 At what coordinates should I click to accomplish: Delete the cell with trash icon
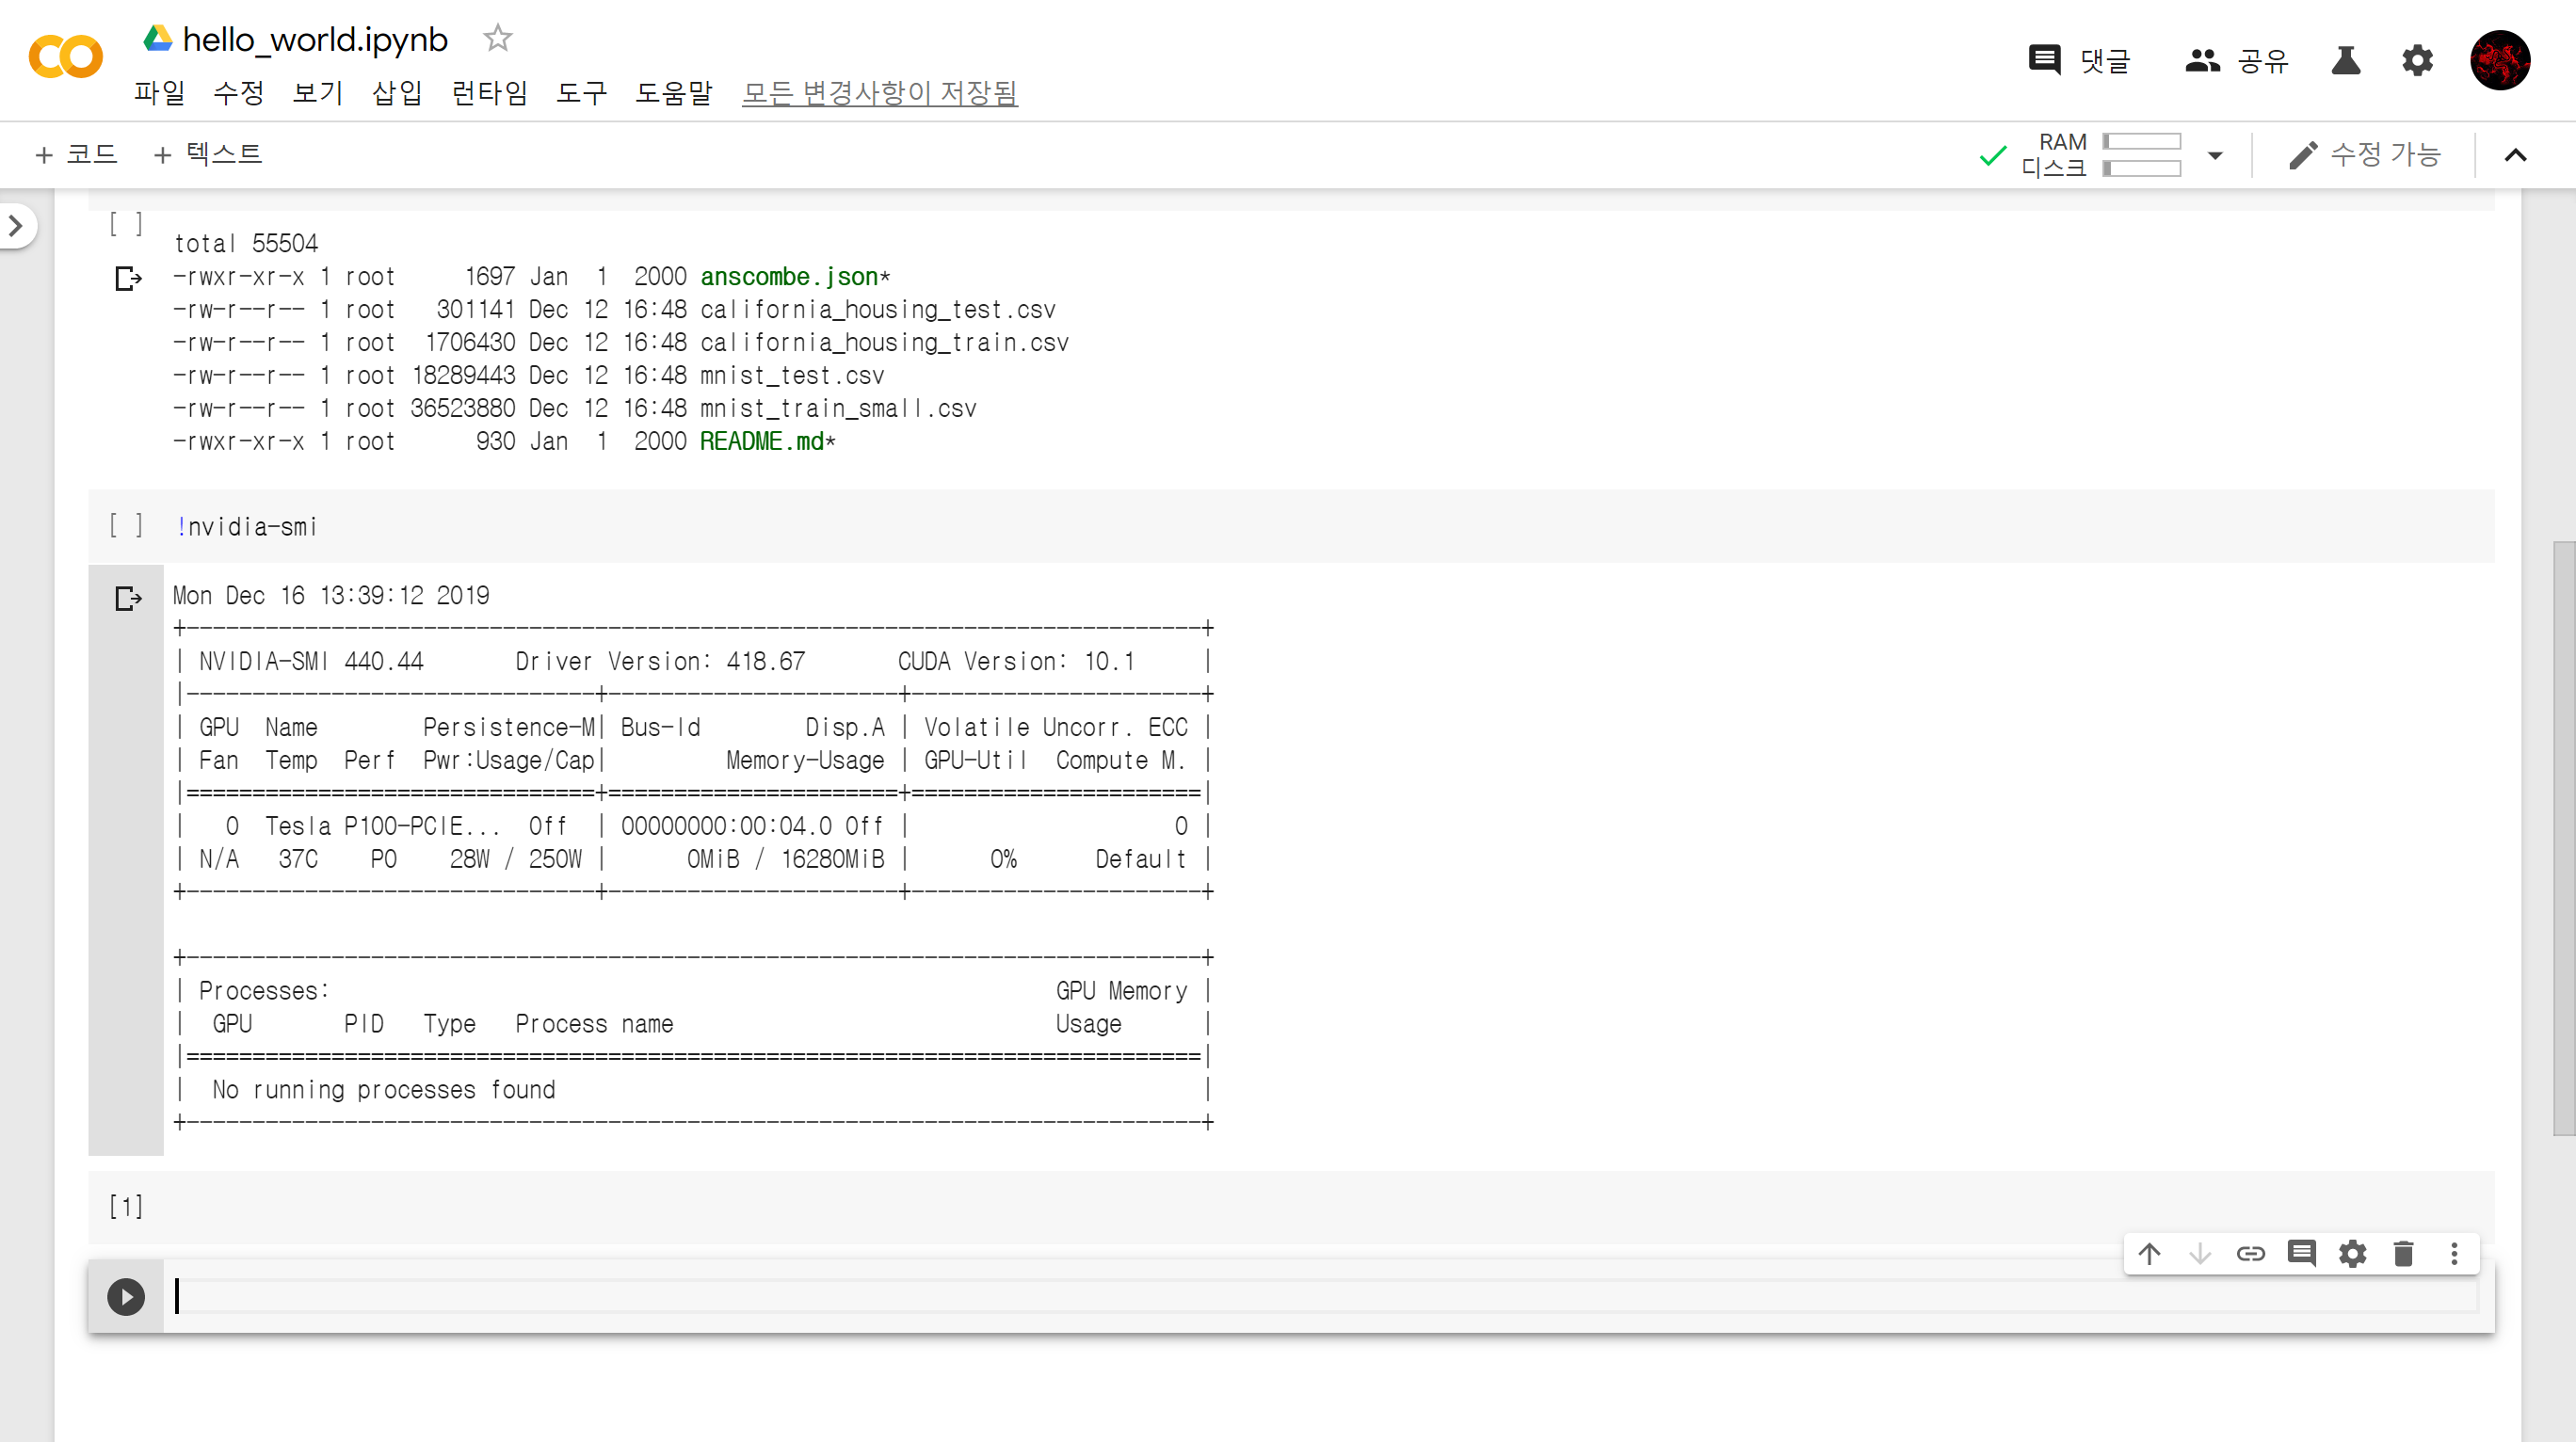[2403, 1253]
